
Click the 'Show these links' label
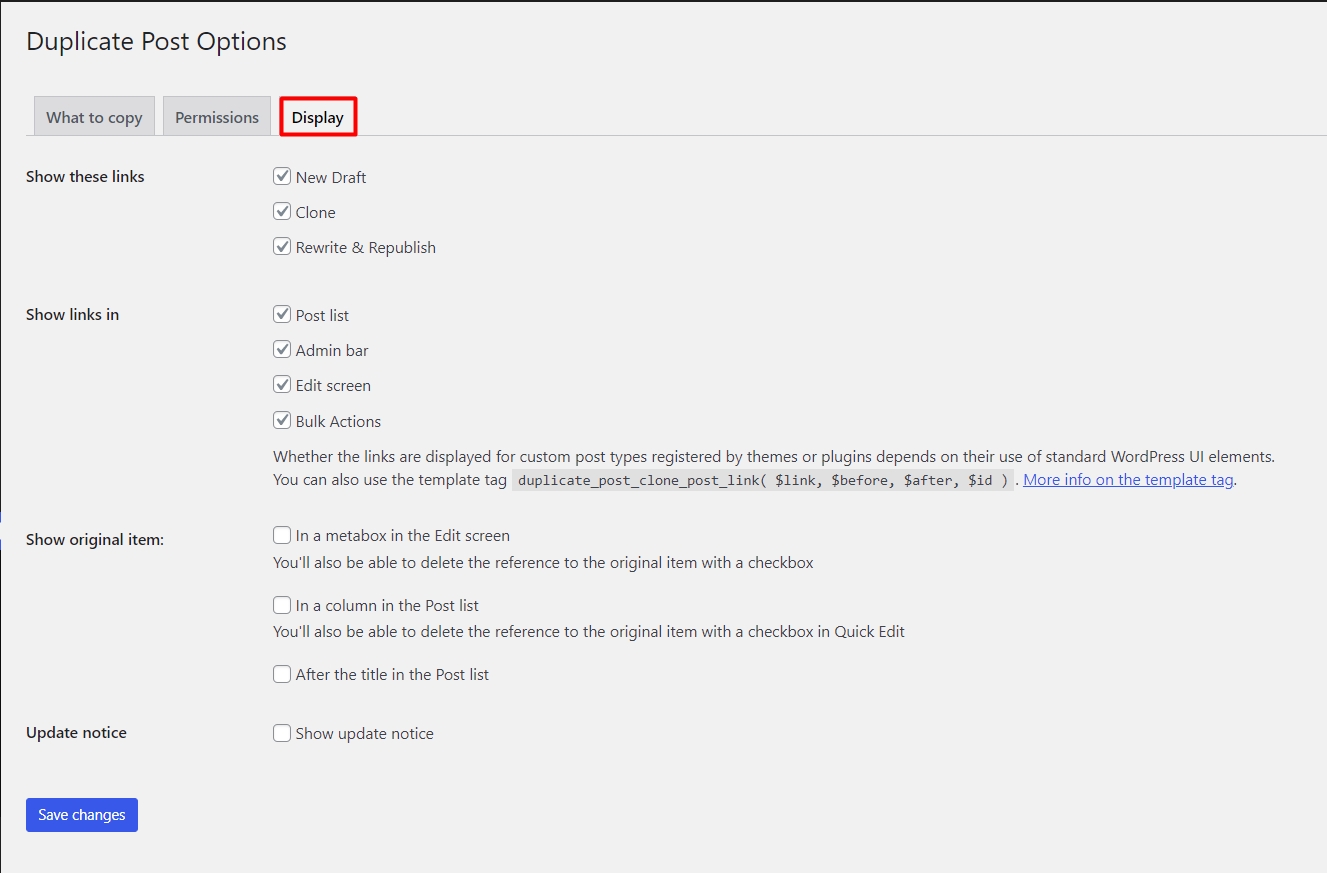click(x=85, y=176)
